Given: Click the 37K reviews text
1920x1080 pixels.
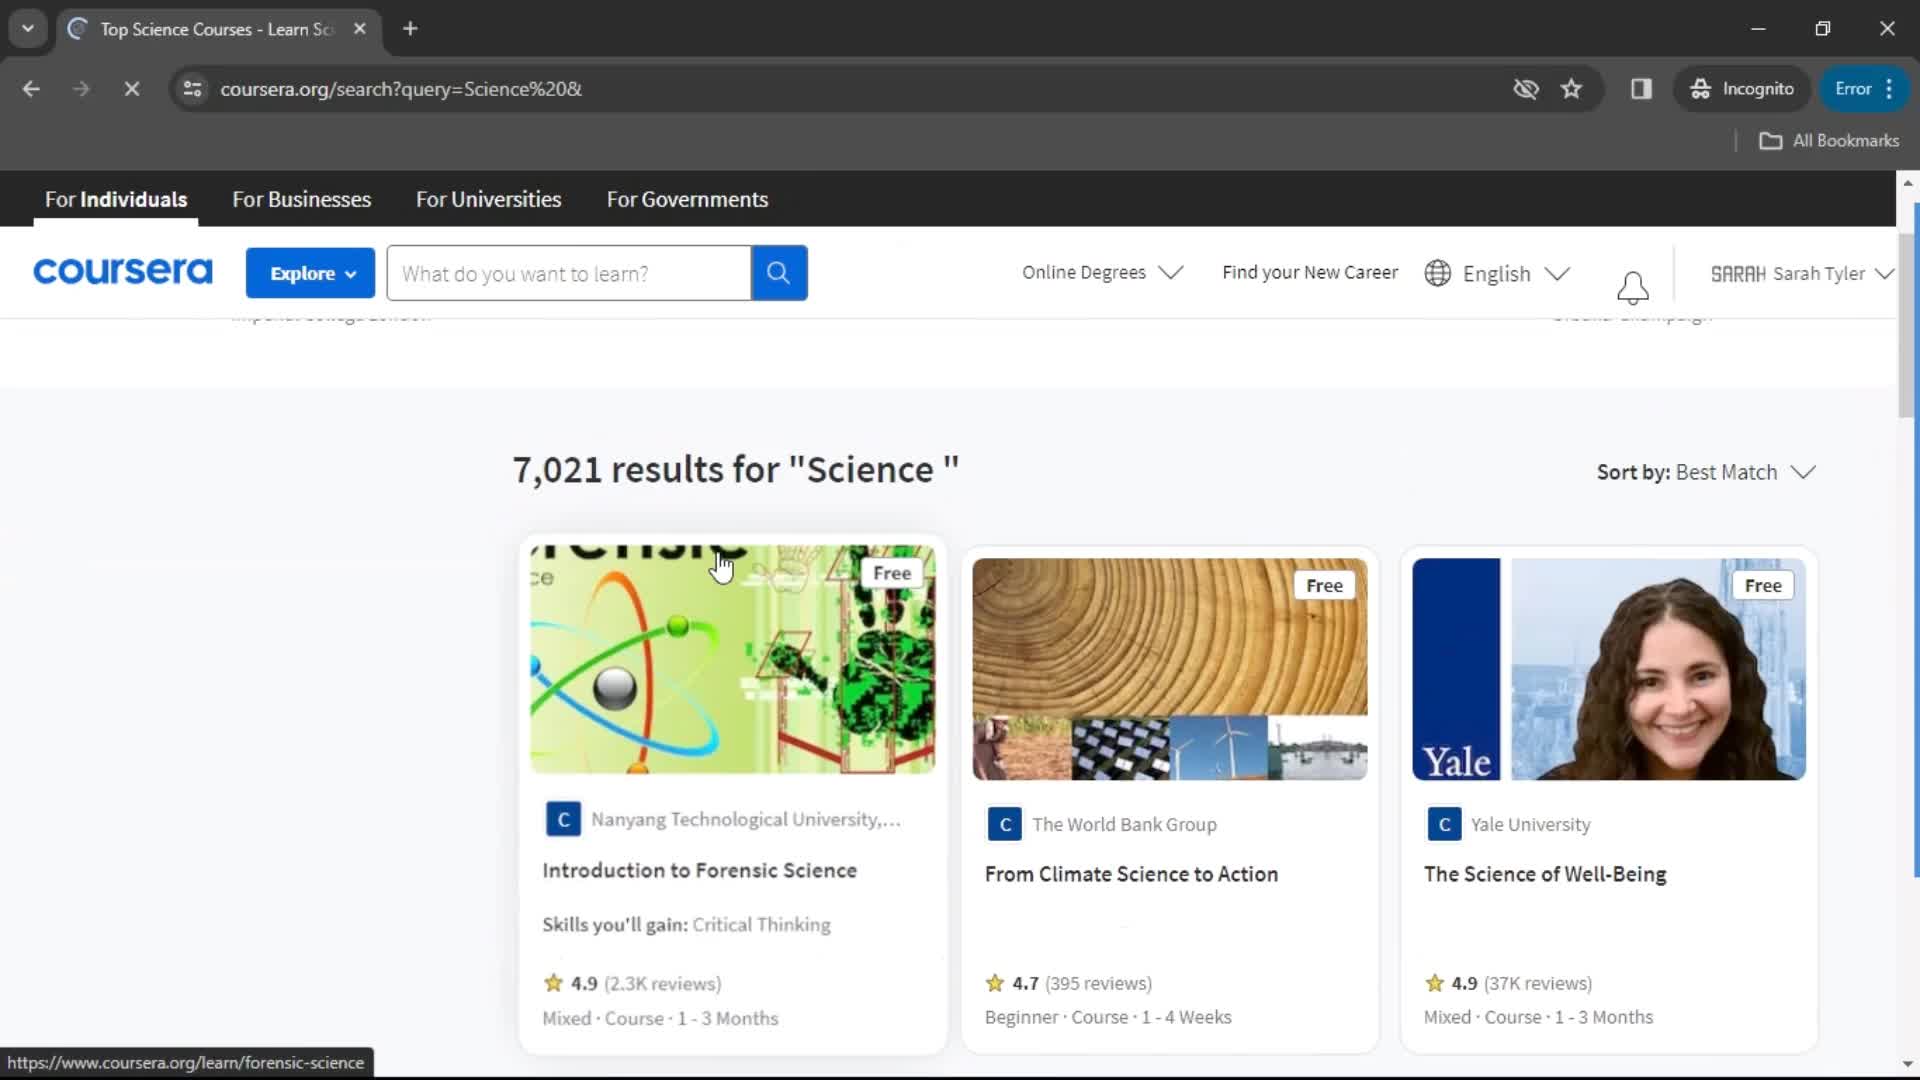Looking at the screenshot, I should [1538, 983].
